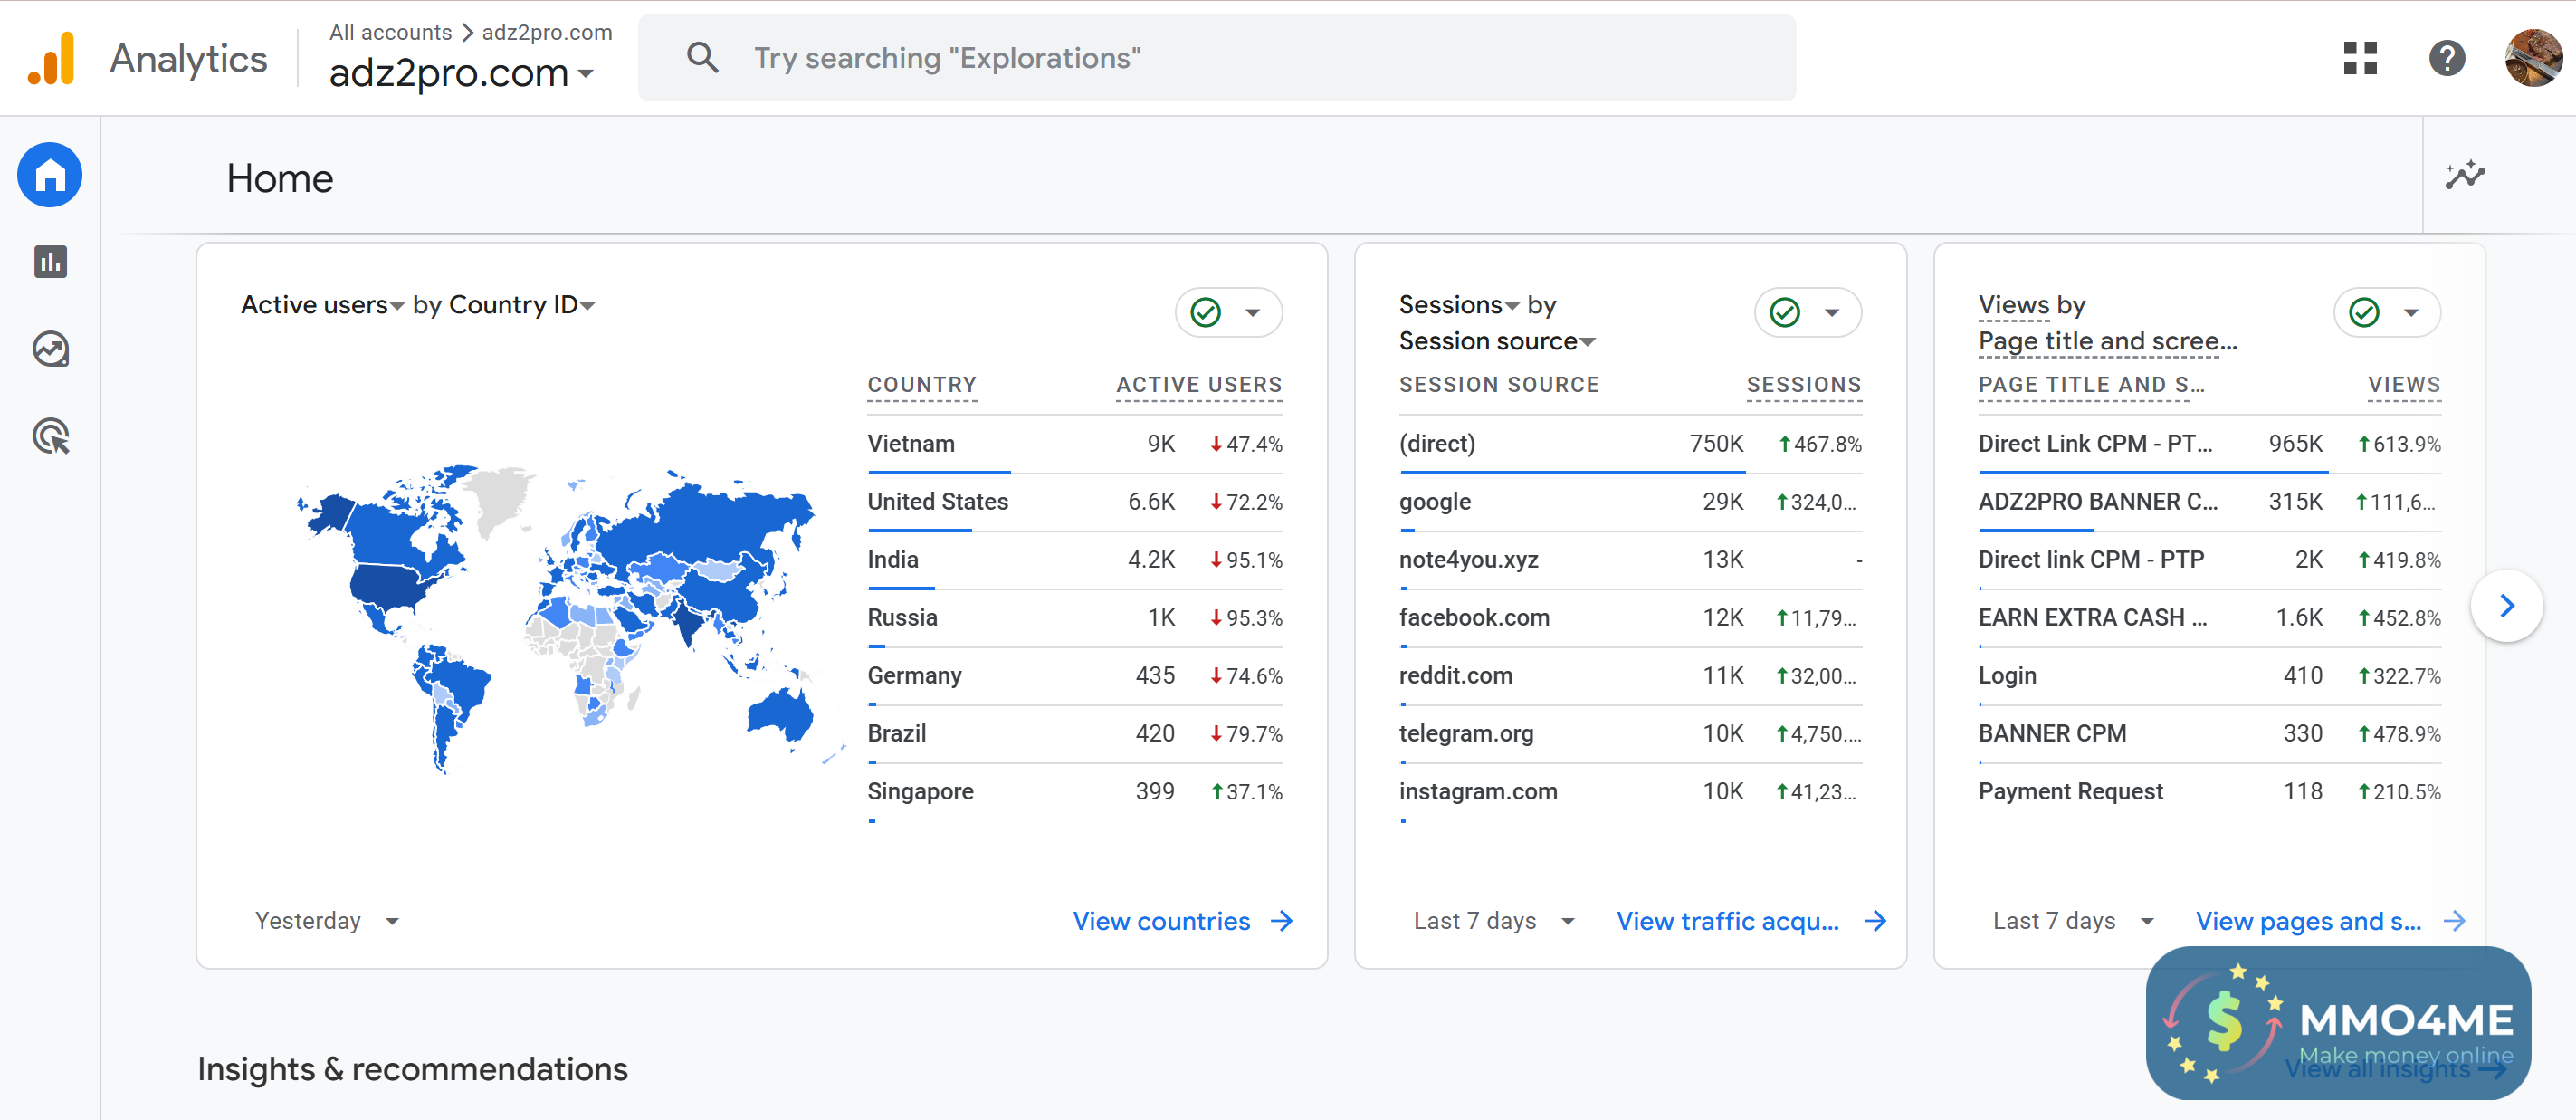Click the facebook.com session source row
This screenshot has width=2576, height=1120.
1630,618
